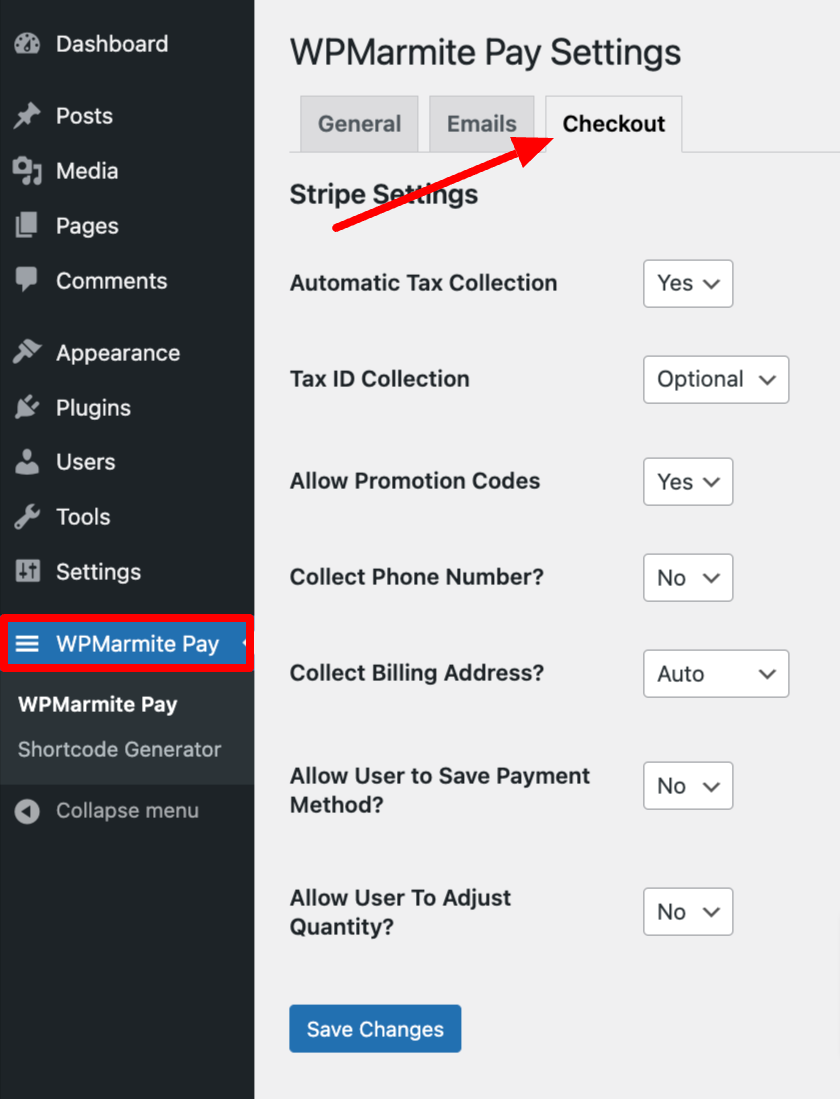This screenshot has width=840, height=1099.
Task: Open the Automatic Tax Collection dropdown
Action: pos(688,283)
